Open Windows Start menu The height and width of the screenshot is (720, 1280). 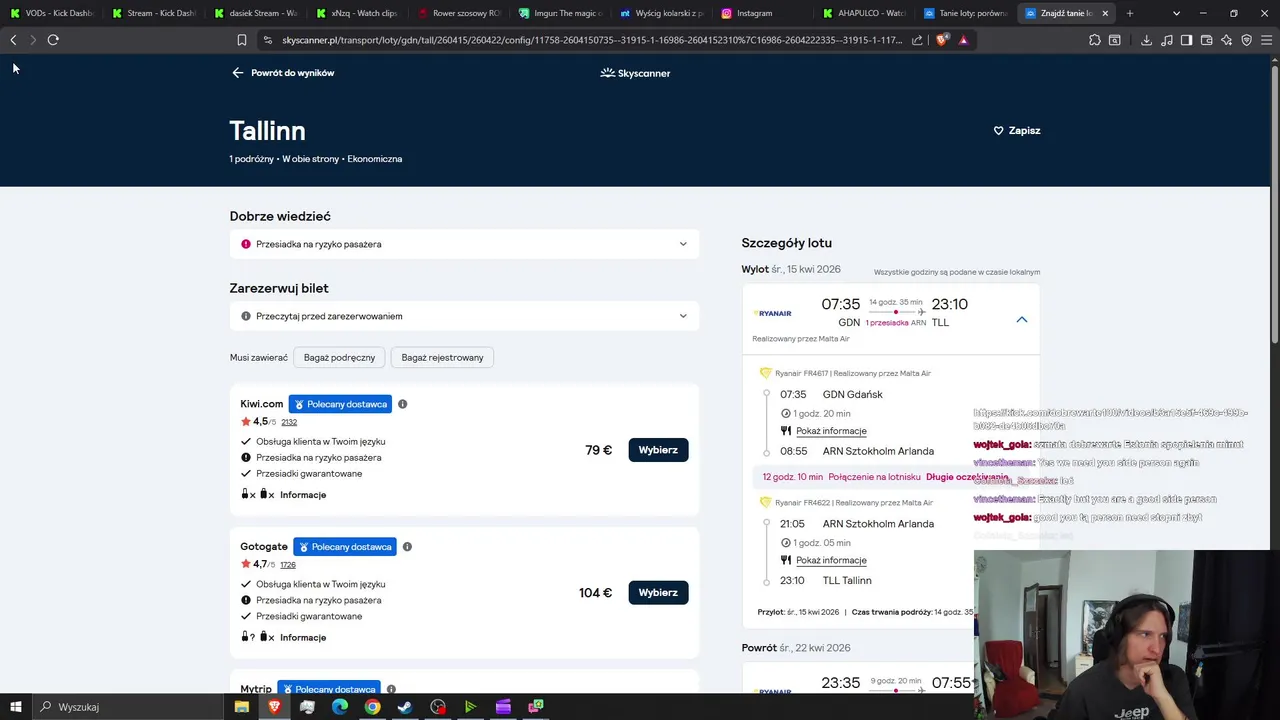coord(16,707)
